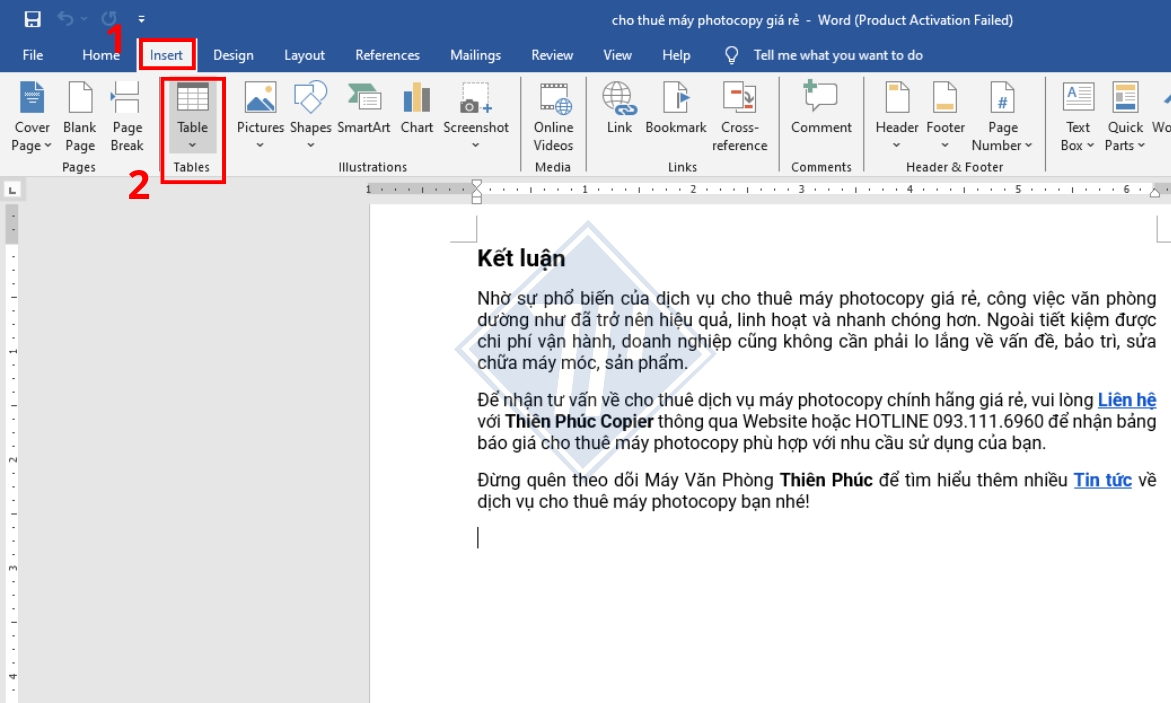Insert a Blank Page
This screenshot has height=703, width=1171.
click(x=80, y=116)
